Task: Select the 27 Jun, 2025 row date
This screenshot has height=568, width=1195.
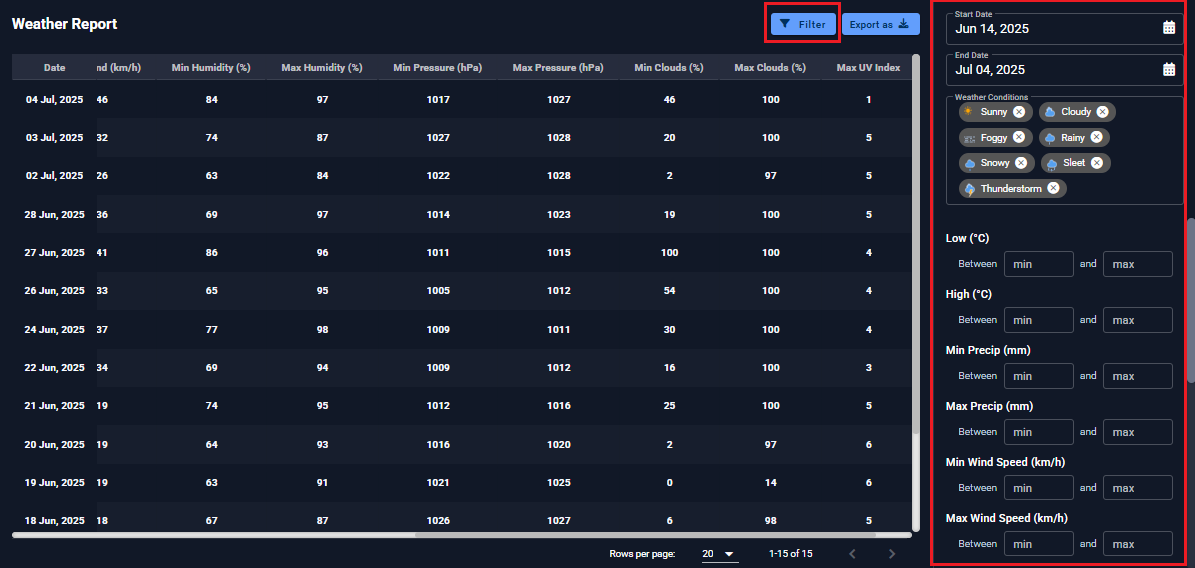Action: pyautogui.click(x=55, y=252)
